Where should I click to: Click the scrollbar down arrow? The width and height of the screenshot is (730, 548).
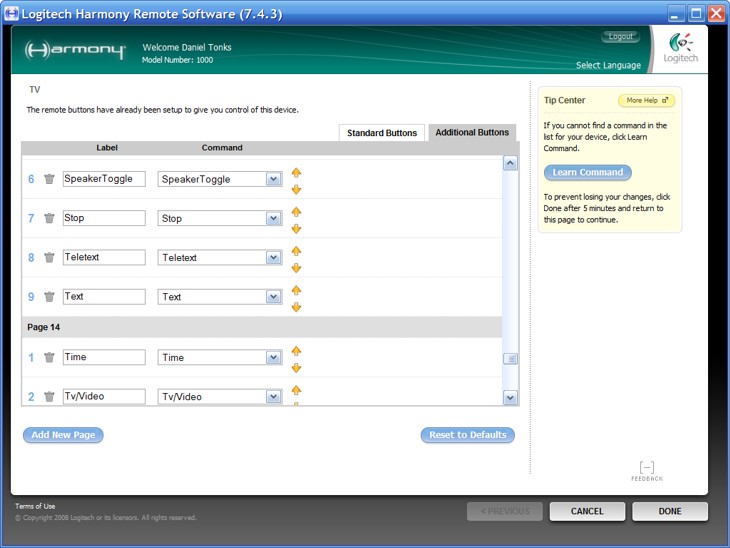[x=510, y=398]
